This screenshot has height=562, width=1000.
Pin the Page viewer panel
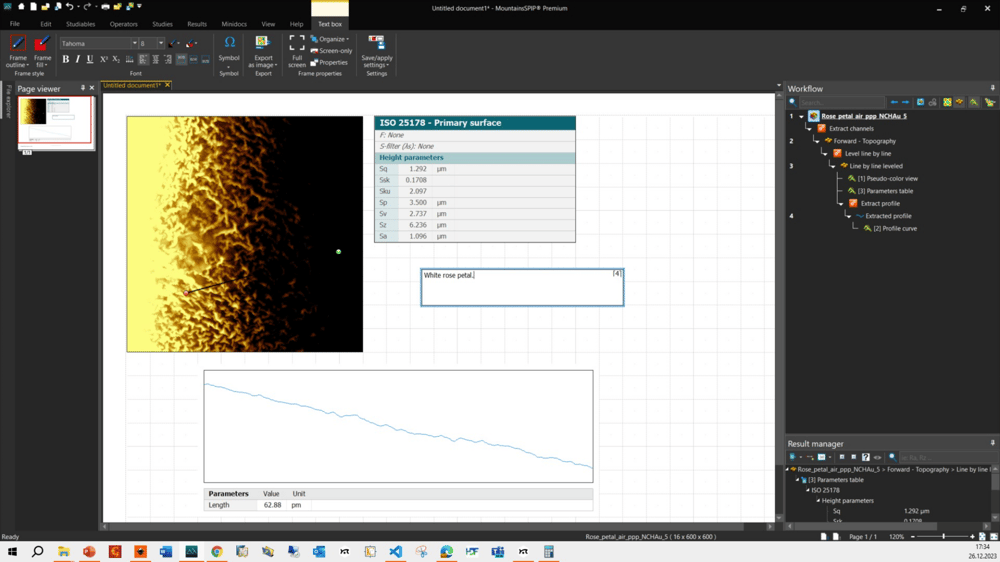point(82,88)
